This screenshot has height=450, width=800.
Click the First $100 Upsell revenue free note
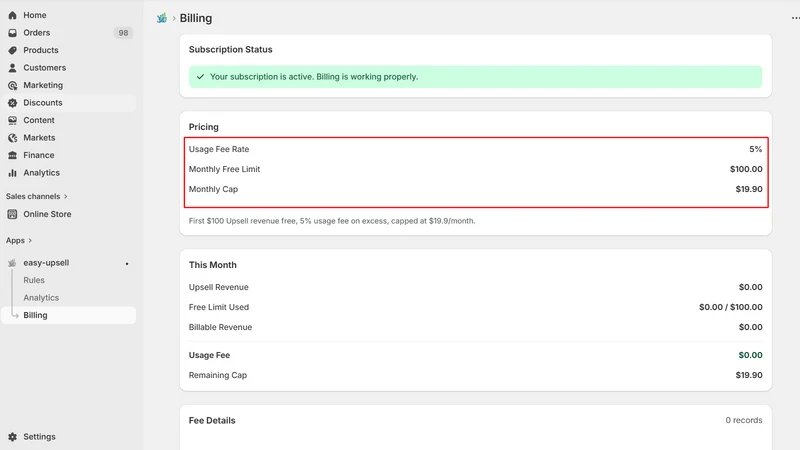[332, 221]
